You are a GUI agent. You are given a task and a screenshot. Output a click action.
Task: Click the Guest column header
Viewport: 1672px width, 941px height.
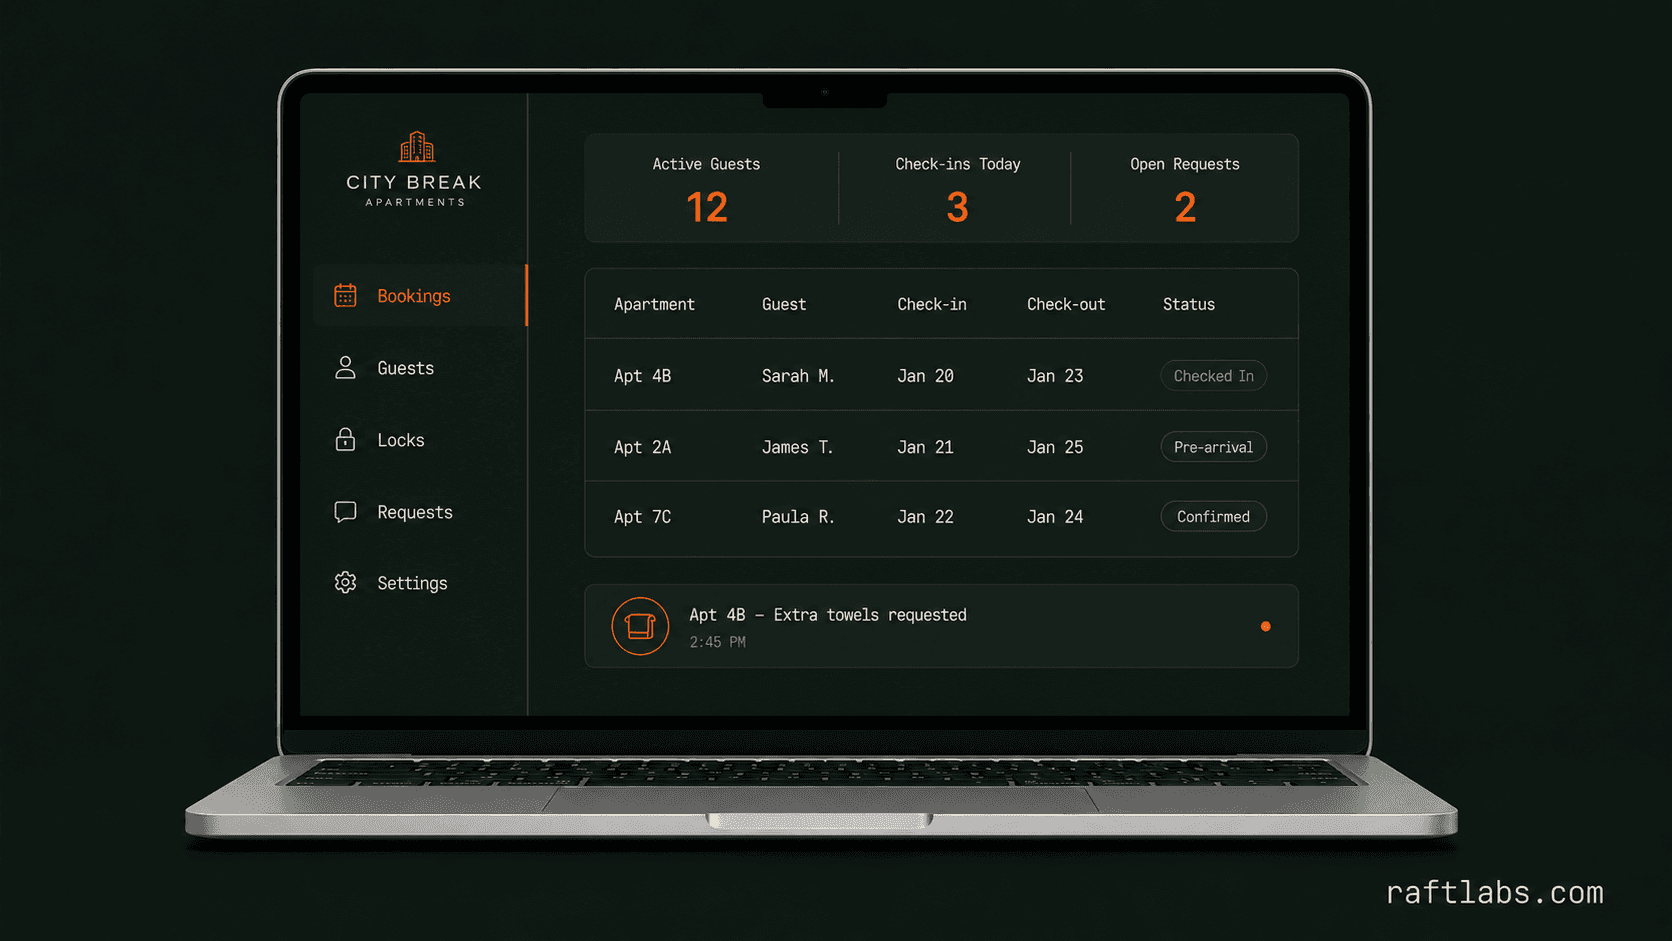tap(784, 304)
